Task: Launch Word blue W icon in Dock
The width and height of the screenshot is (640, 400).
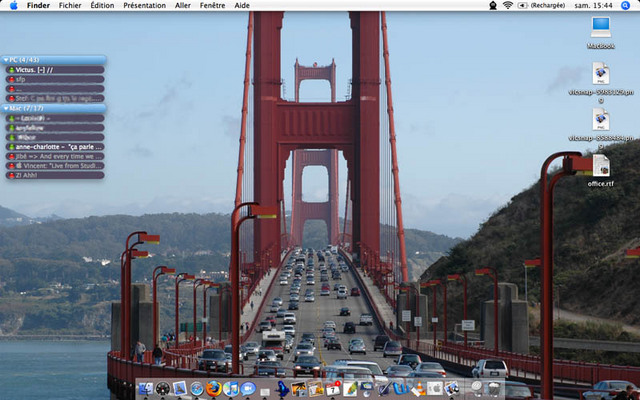Action: 401,389
